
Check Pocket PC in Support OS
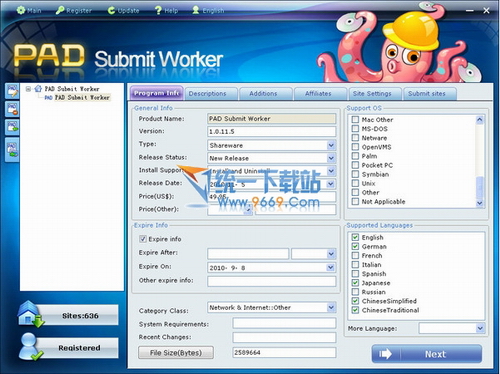pyautogui.click(x=355, y=165)
